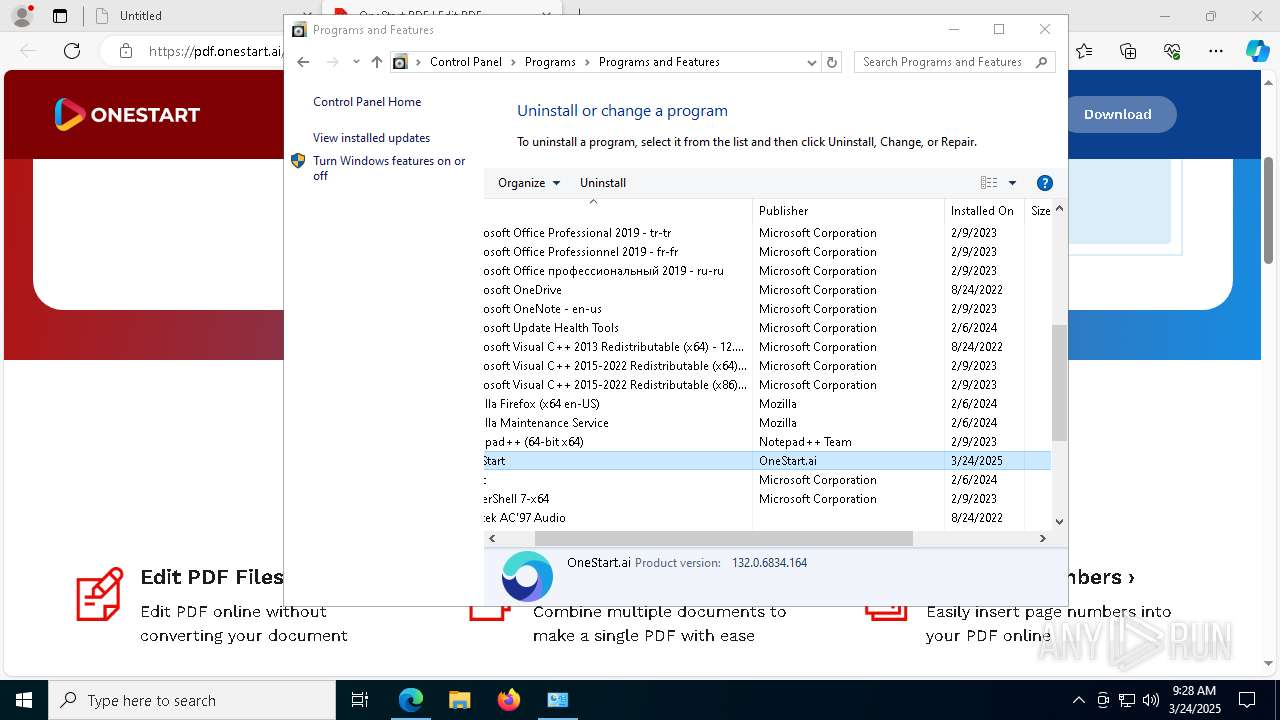Select Realtek AC'97 Audio row
The width and height of the screenshot is (1280, 720).
coord(767,518)
